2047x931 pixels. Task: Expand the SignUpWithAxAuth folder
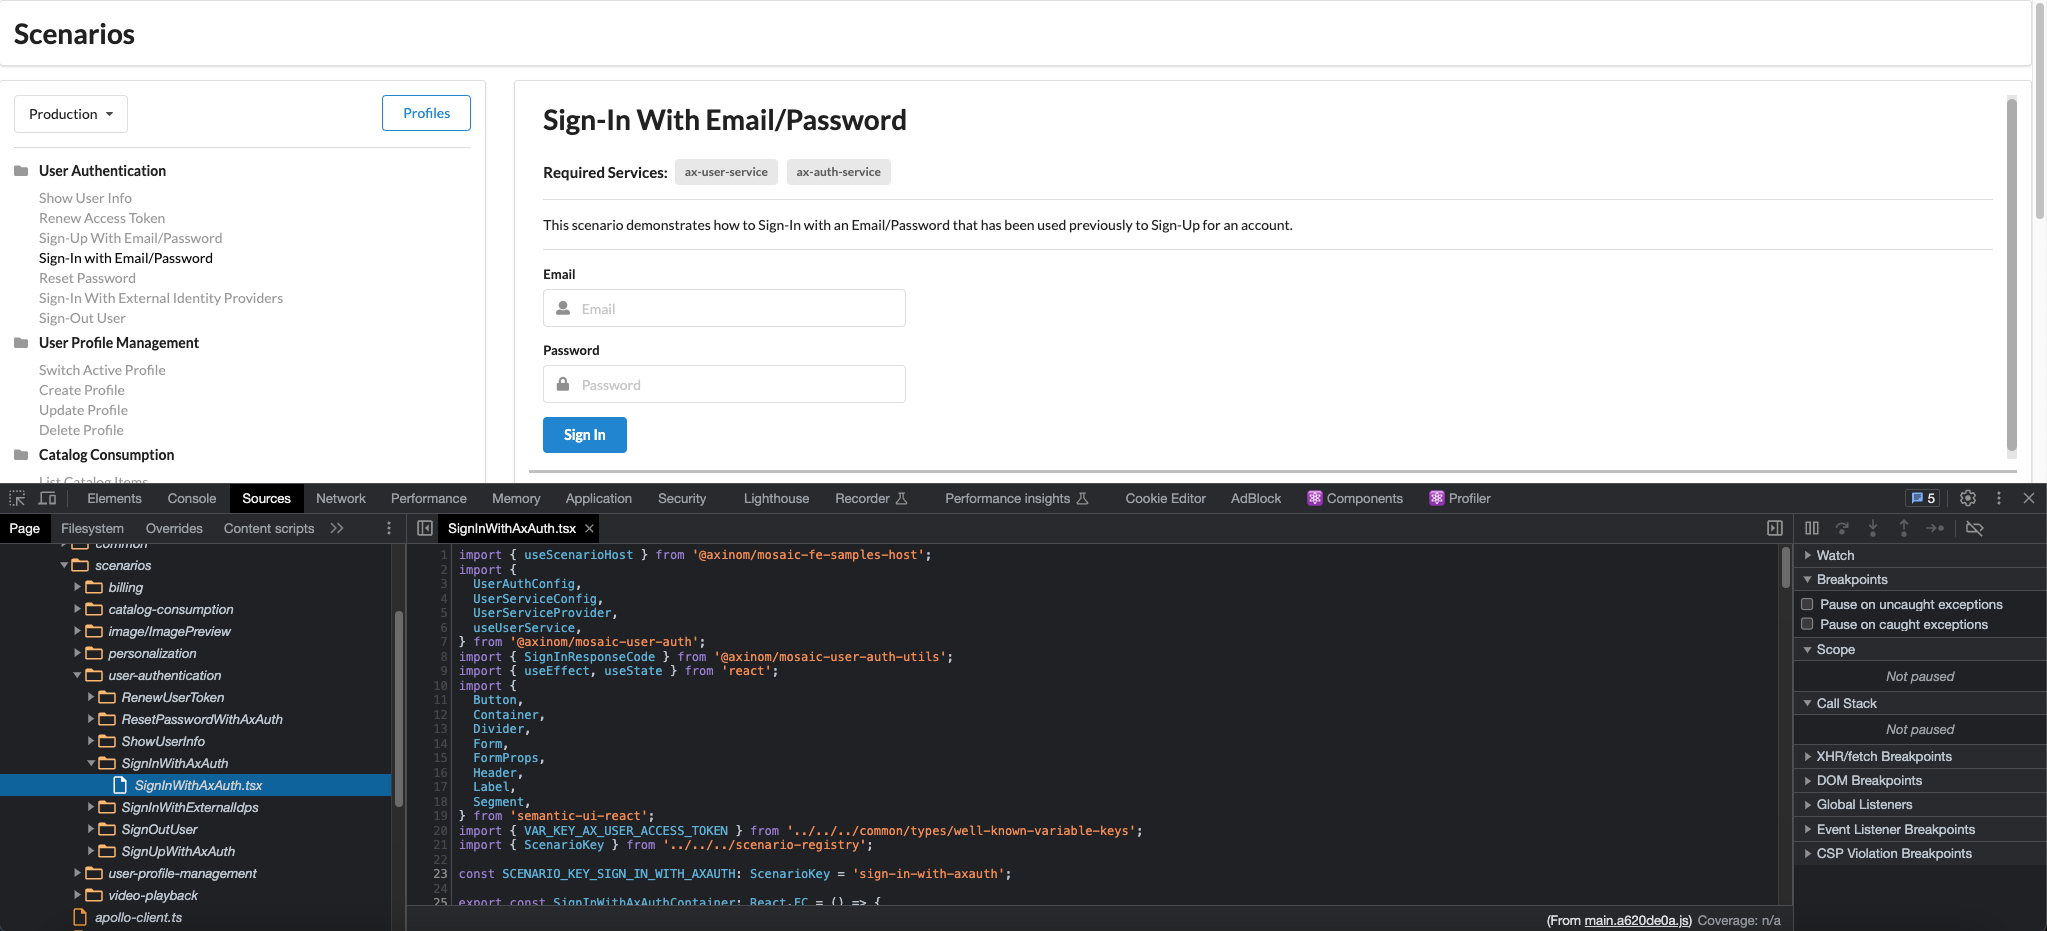coord(90,851)
